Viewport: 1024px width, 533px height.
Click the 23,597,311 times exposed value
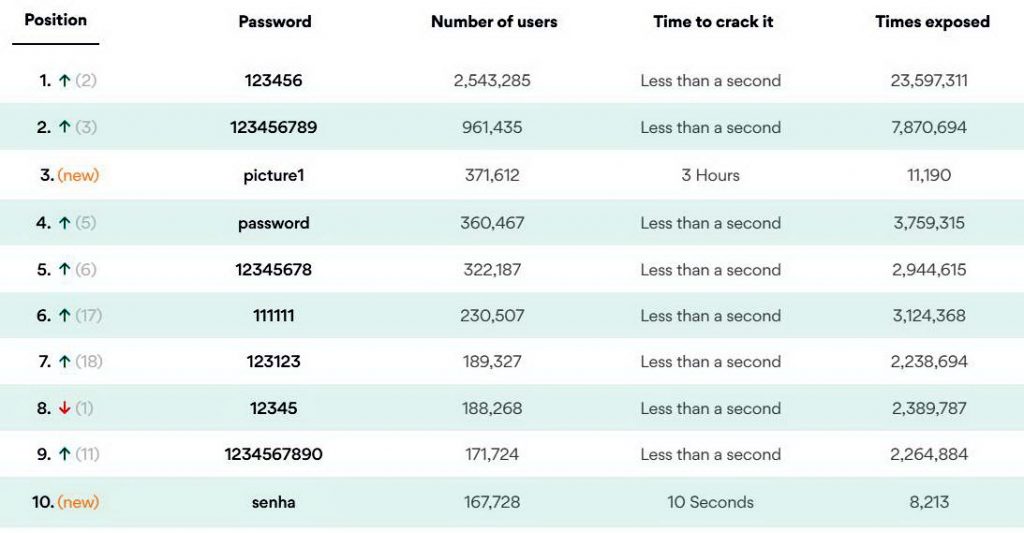click(929, 80)
